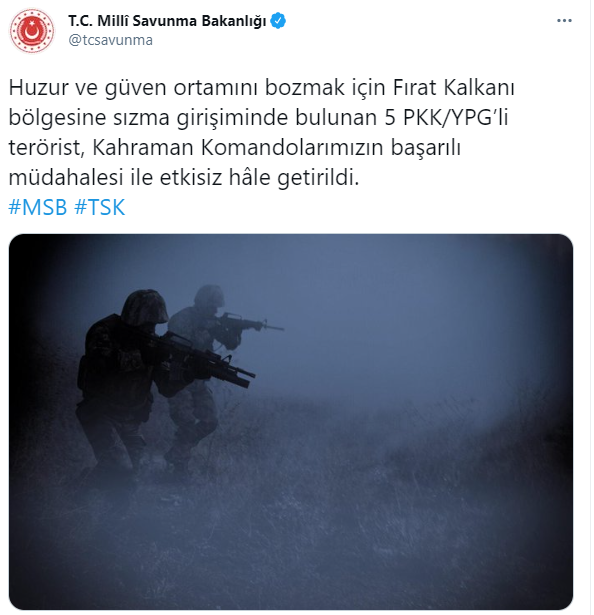
Task: Click the foreground soldier's helmet
Action: [144, 307]
